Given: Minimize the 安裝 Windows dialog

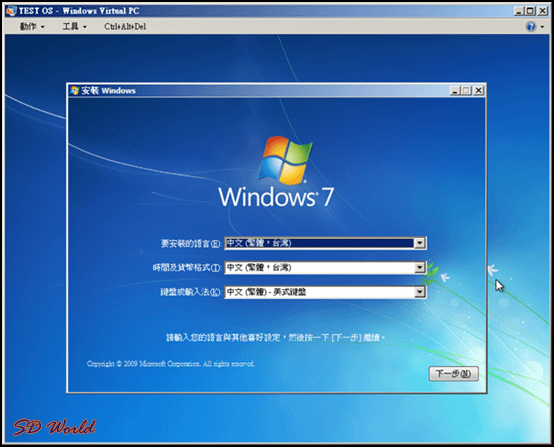Looking at the screenshot, I should point(455,91).
